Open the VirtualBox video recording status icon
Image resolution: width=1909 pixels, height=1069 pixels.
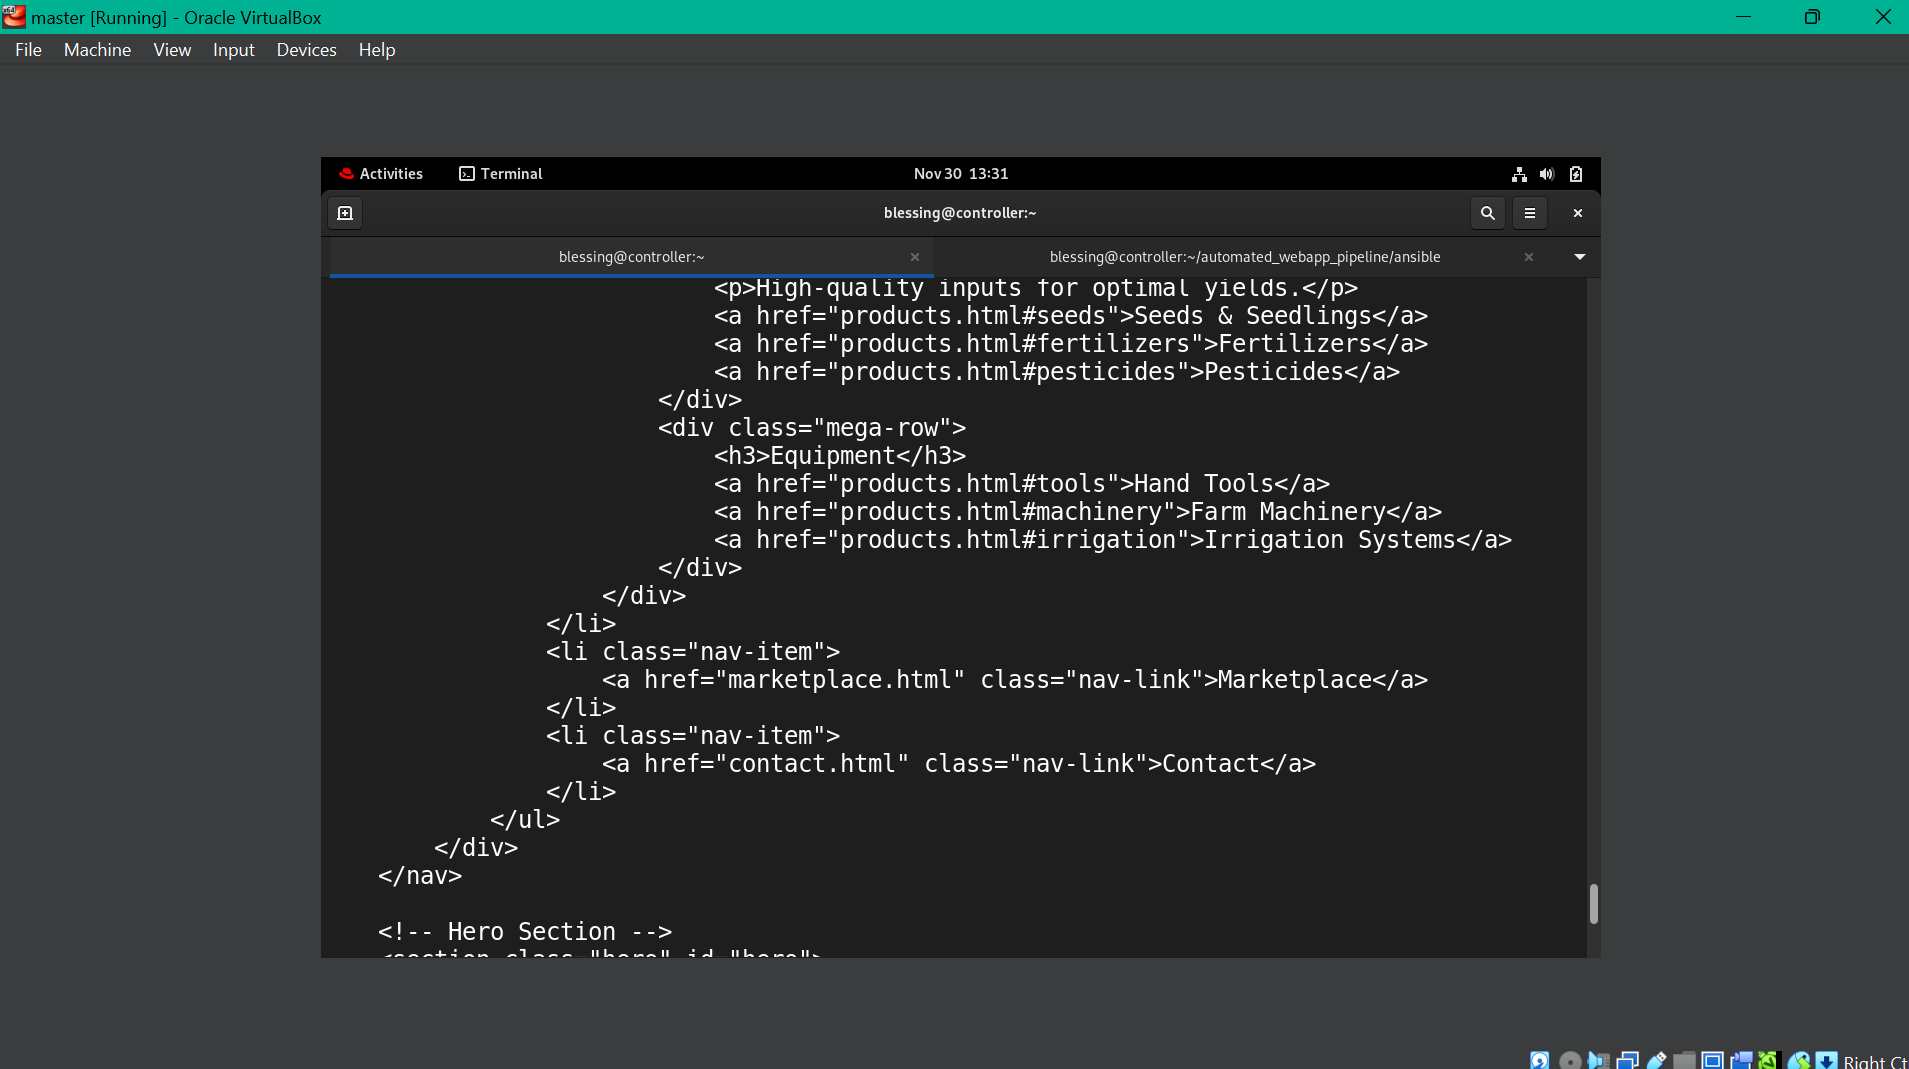[x=1742, y=1060]
